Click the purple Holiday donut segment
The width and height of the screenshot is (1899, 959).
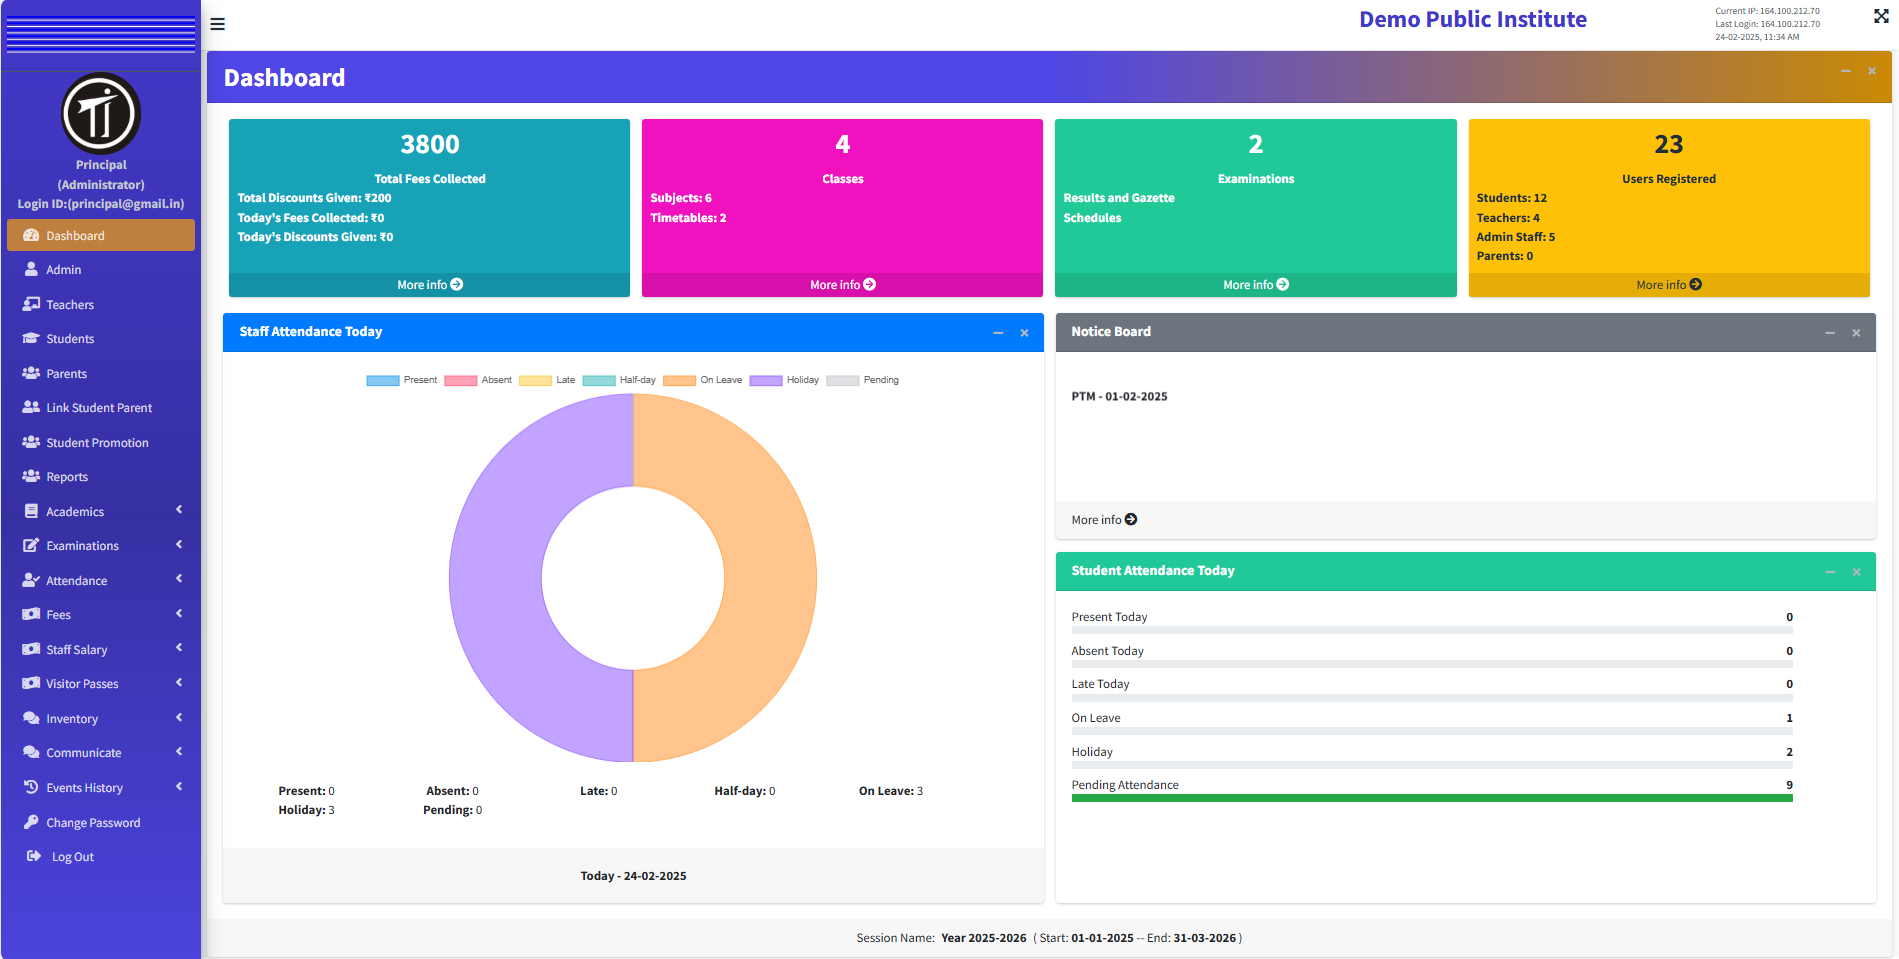pos(495,578)
